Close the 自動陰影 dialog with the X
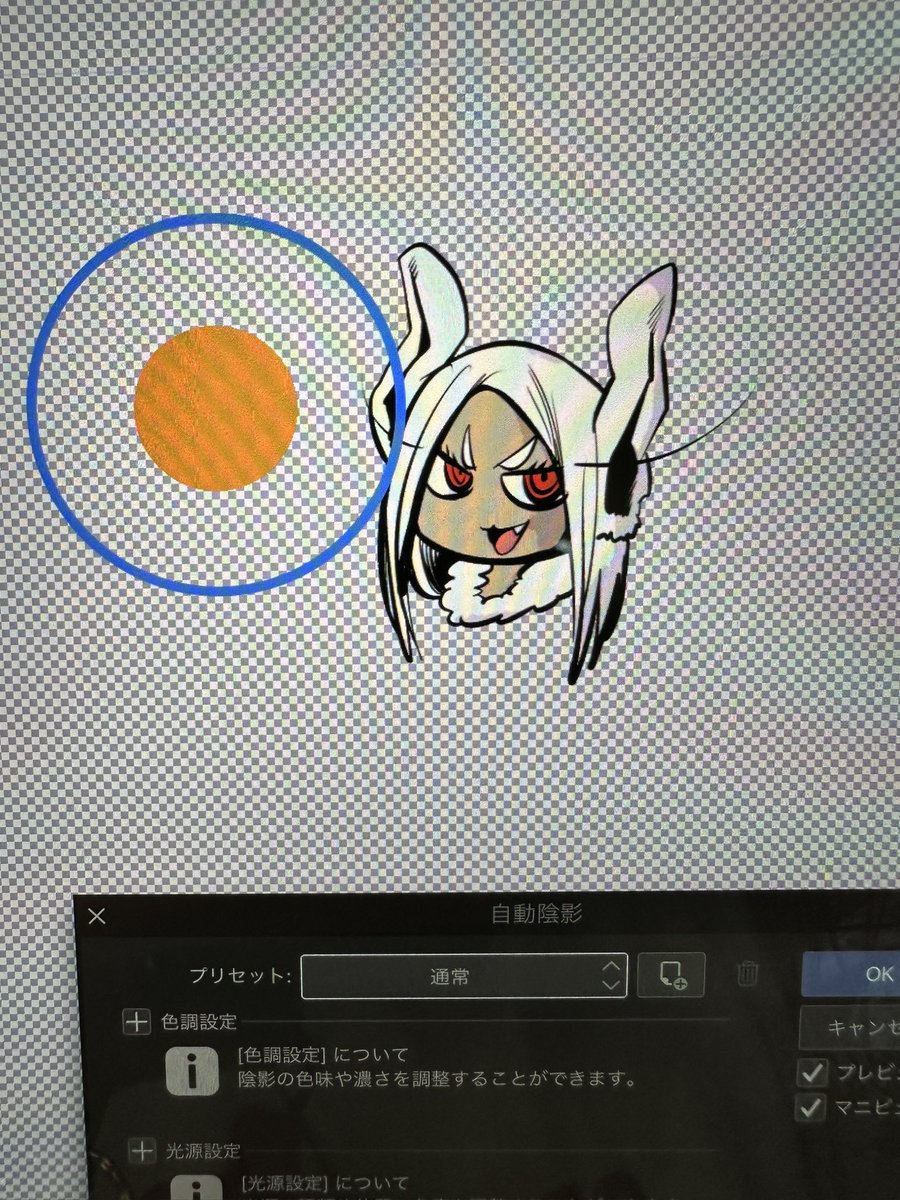Screen dimensions: 900x1200 tap(97, 916)
